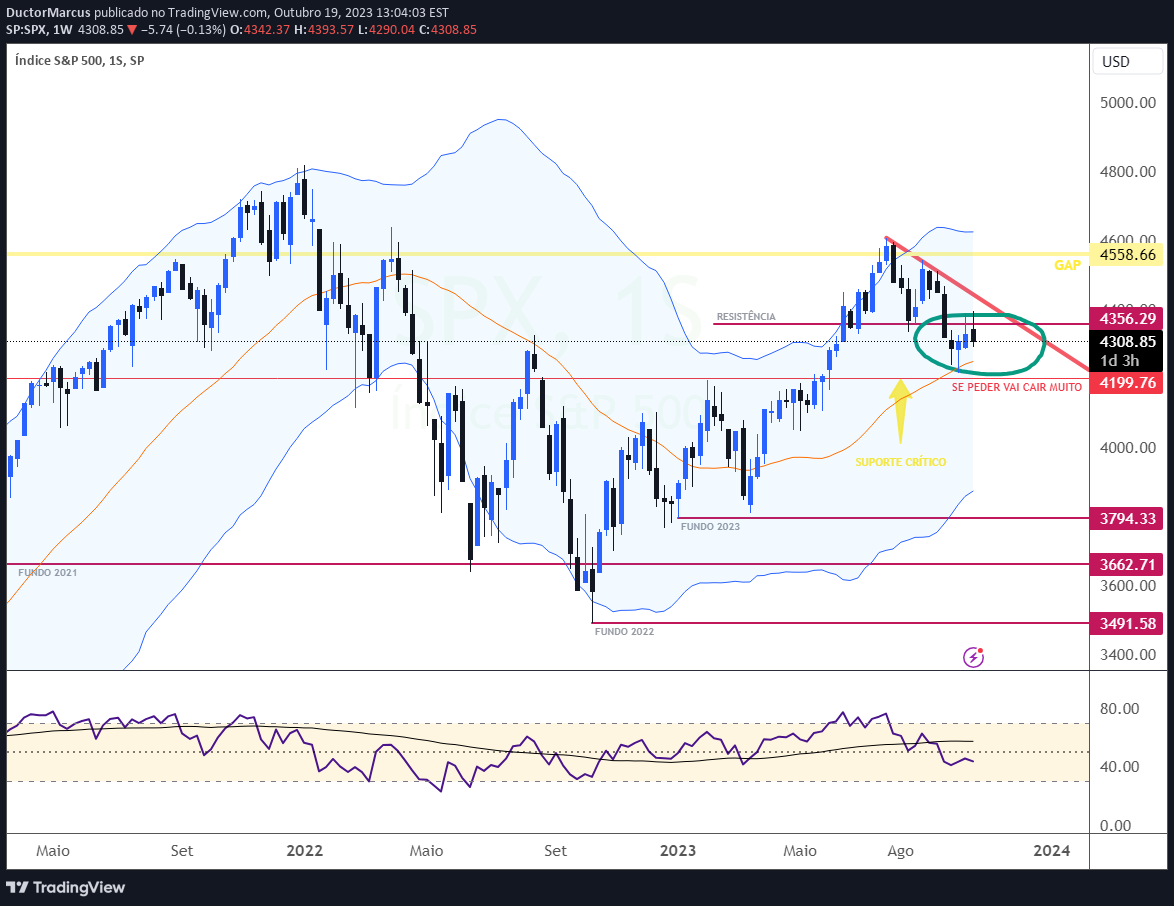The width and height of the screenshot is (1174, 906).
Task: Select the FUNDO 2022 level at 3491.58
Action: [1126, 624]
